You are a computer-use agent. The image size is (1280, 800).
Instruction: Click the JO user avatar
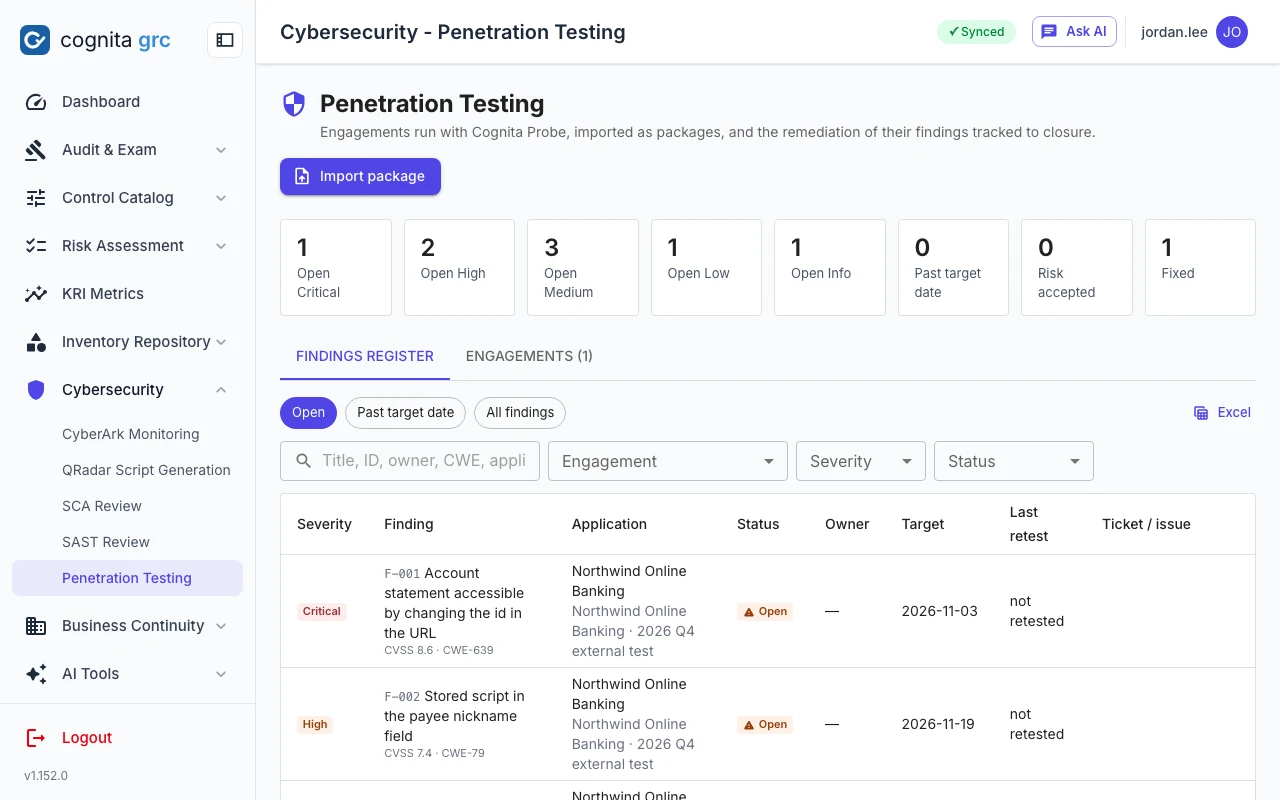pyautogui.click(x=1232, y=32)
